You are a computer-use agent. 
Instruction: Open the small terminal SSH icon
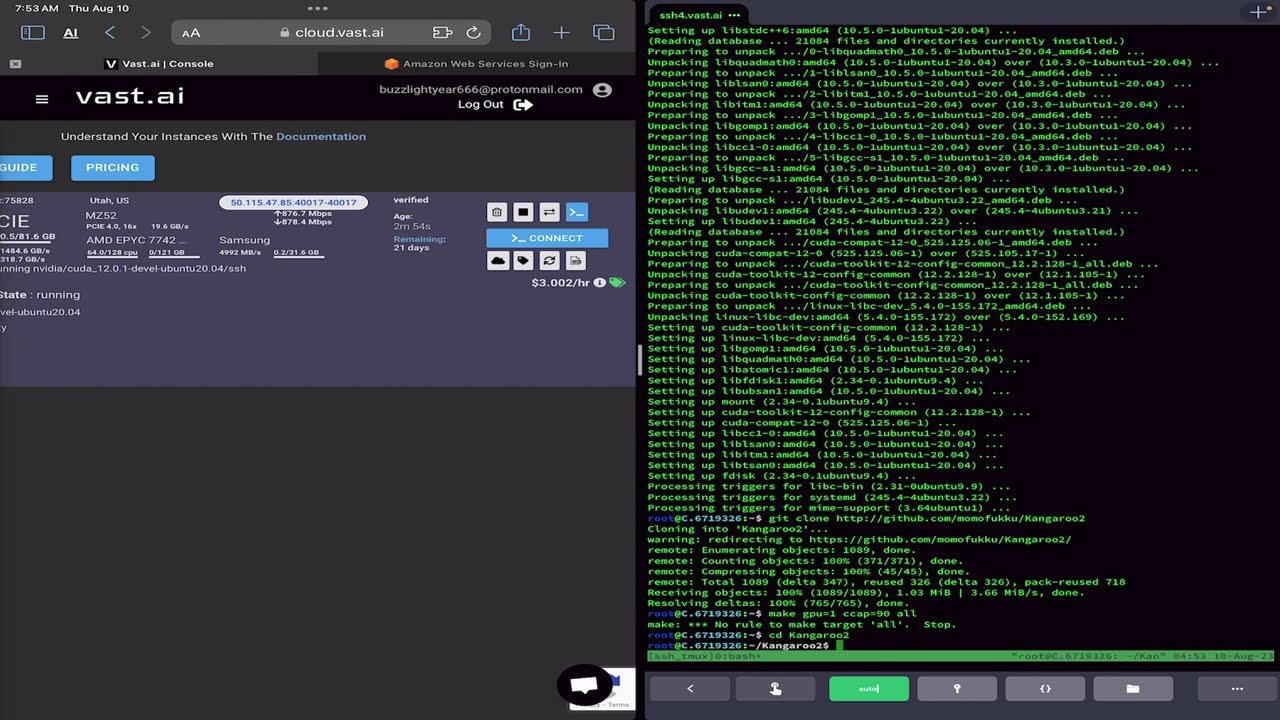(x=576, y=212)
